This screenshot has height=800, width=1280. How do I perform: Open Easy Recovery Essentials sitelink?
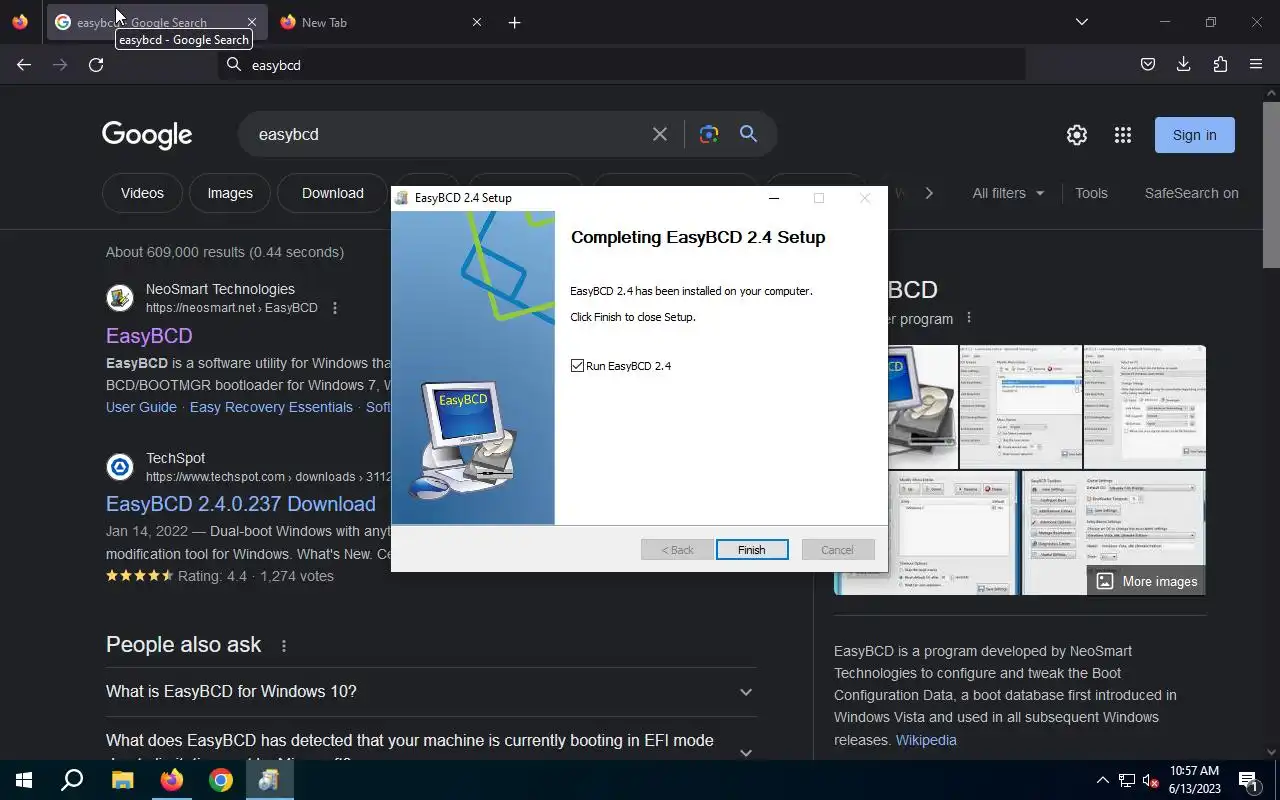click(271, 407)
